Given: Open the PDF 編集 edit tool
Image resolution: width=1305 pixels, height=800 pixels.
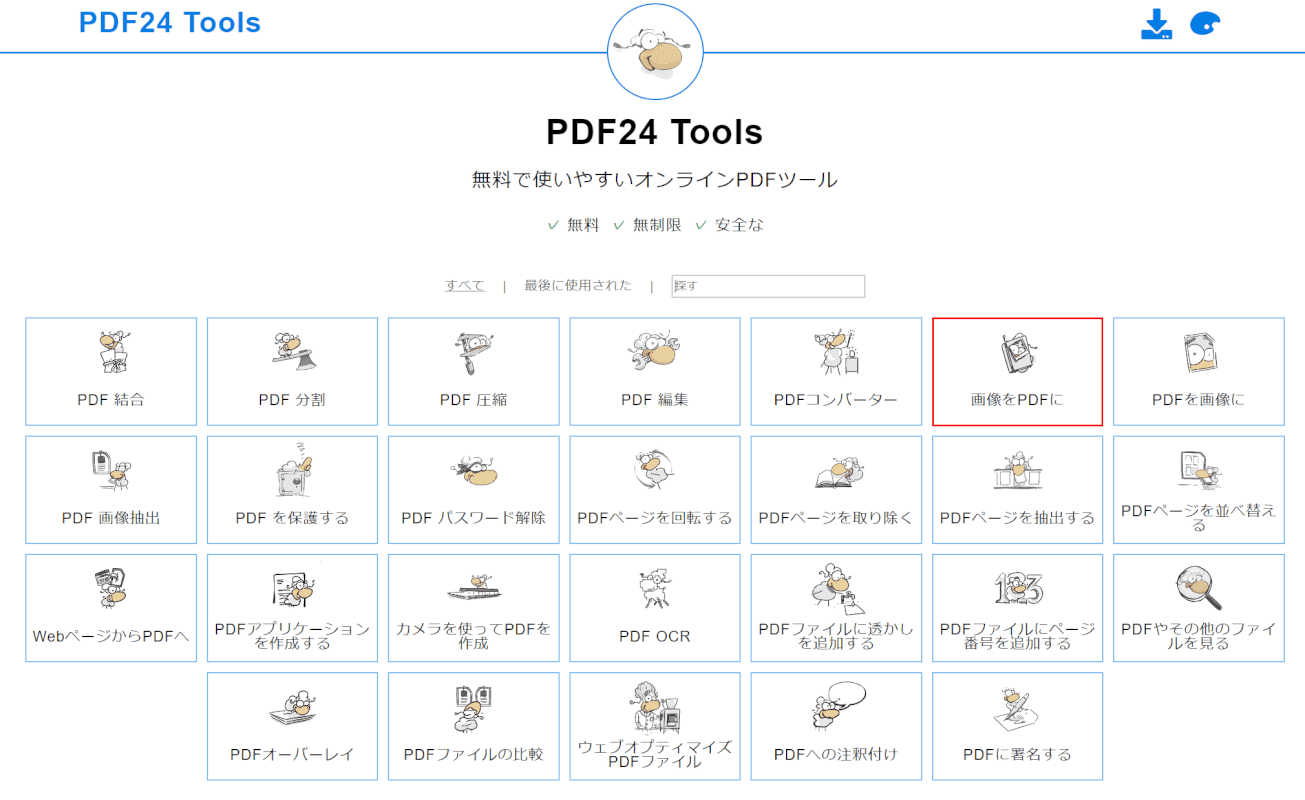Looking at the screenshot, I should (x=655, y=372).
